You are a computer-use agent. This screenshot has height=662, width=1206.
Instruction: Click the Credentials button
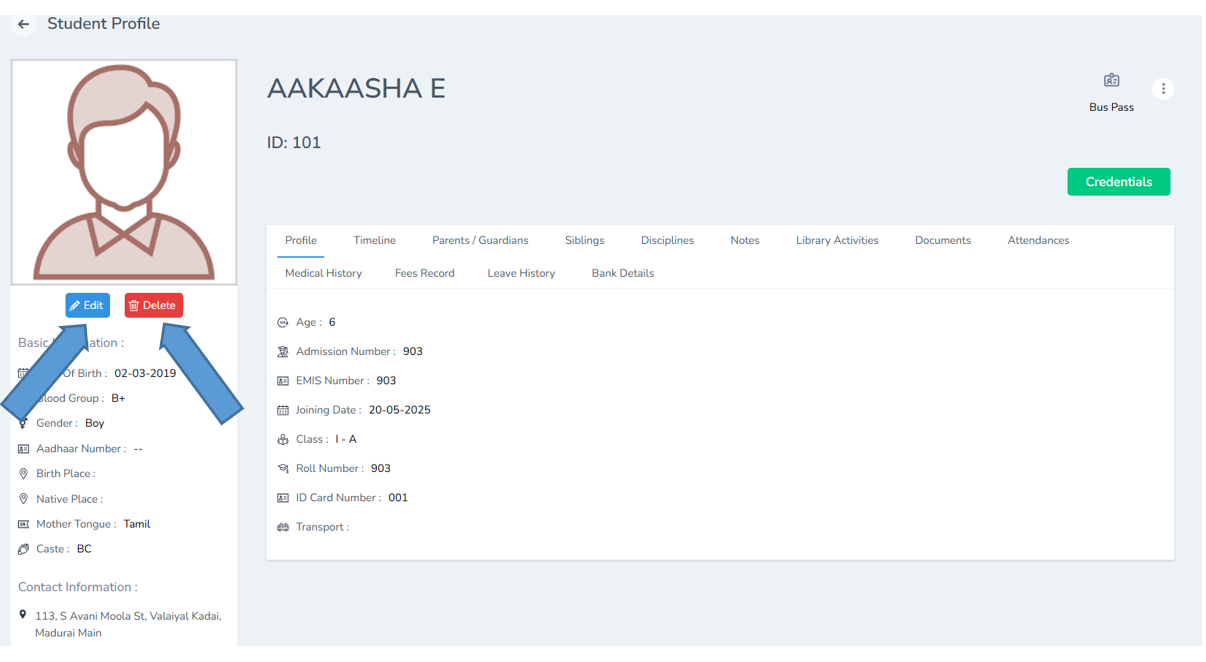1118,181
